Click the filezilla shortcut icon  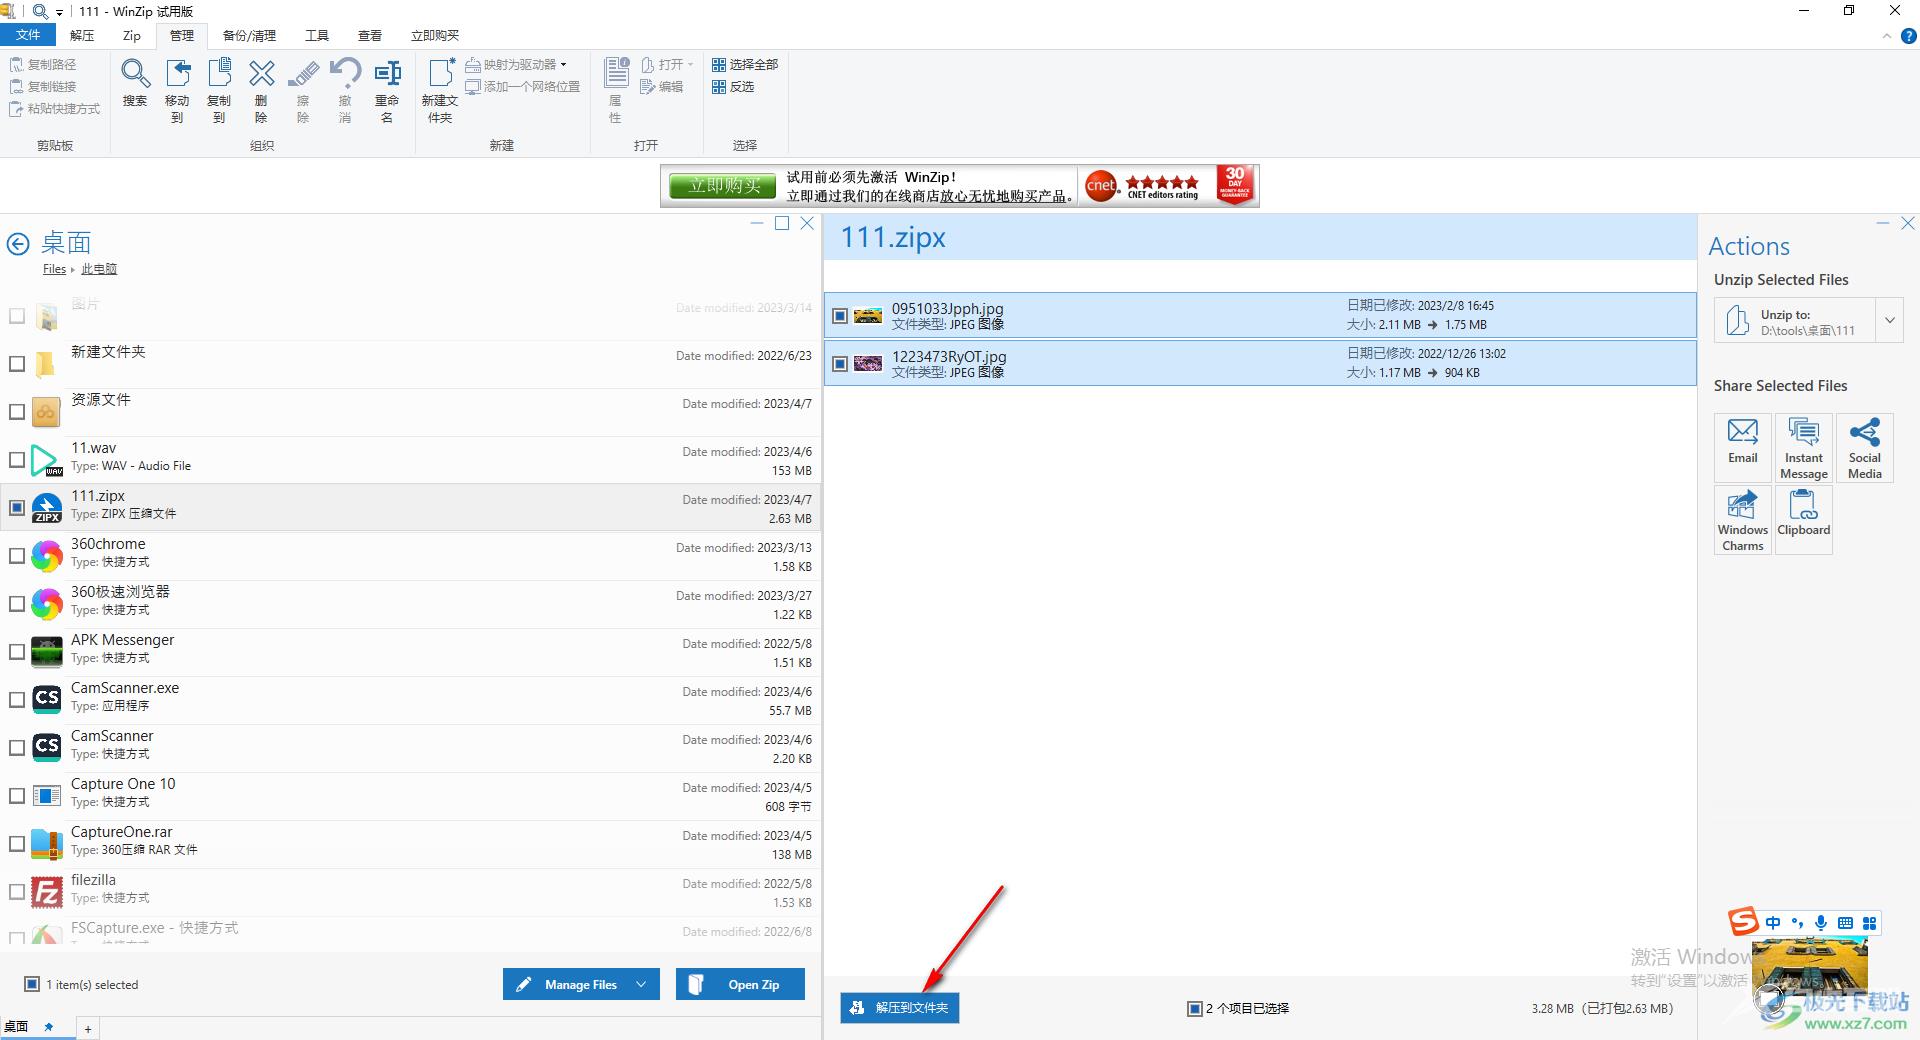tap(47, 892)
